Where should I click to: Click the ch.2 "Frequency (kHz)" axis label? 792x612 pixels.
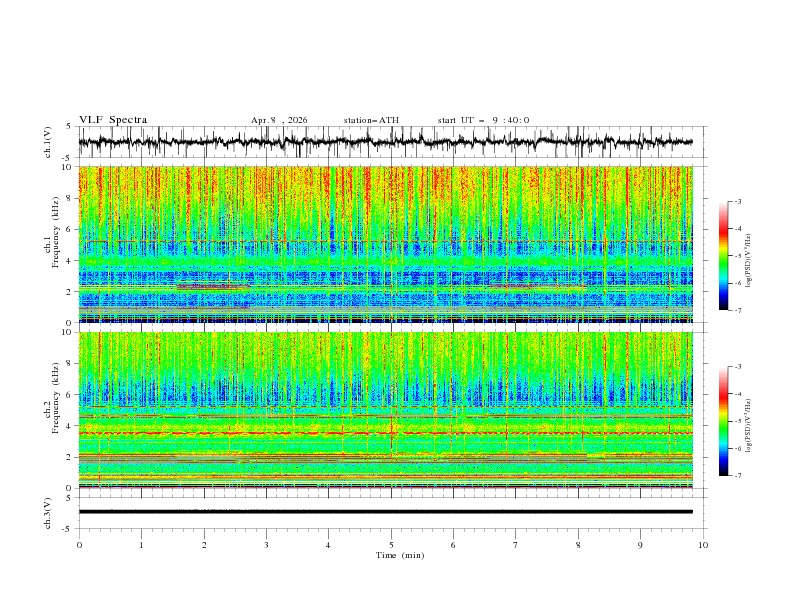click(56, 396)
